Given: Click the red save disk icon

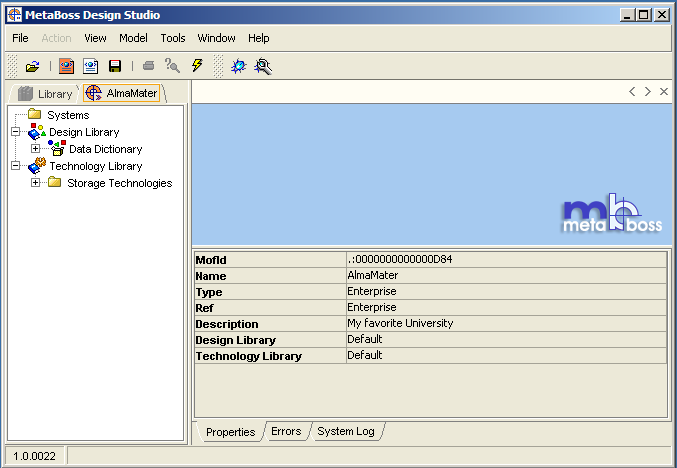Looking at the screenshot, I should pyautogui.click(x=115, y=66).
